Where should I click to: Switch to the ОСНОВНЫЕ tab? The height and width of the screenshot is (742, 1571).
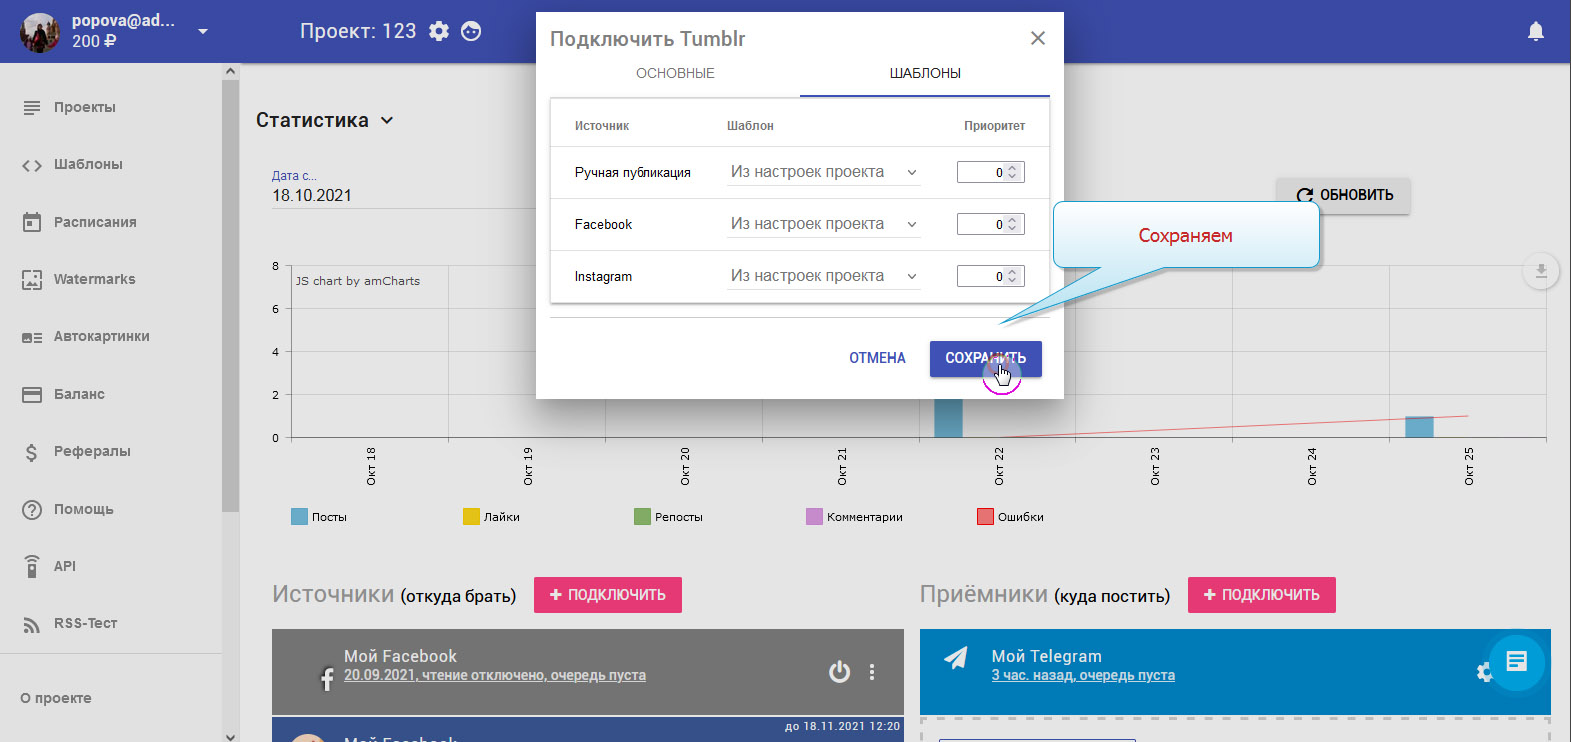675,73
